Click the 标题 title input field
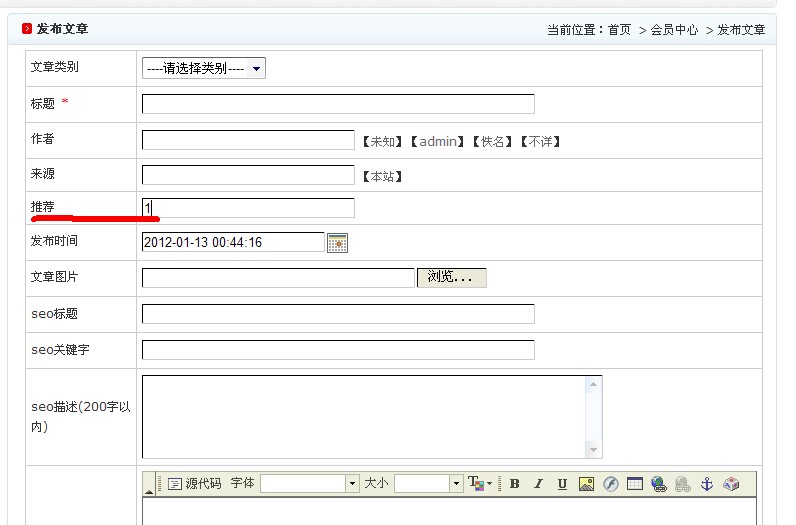The image size is (796, 525). pos(338,104)
